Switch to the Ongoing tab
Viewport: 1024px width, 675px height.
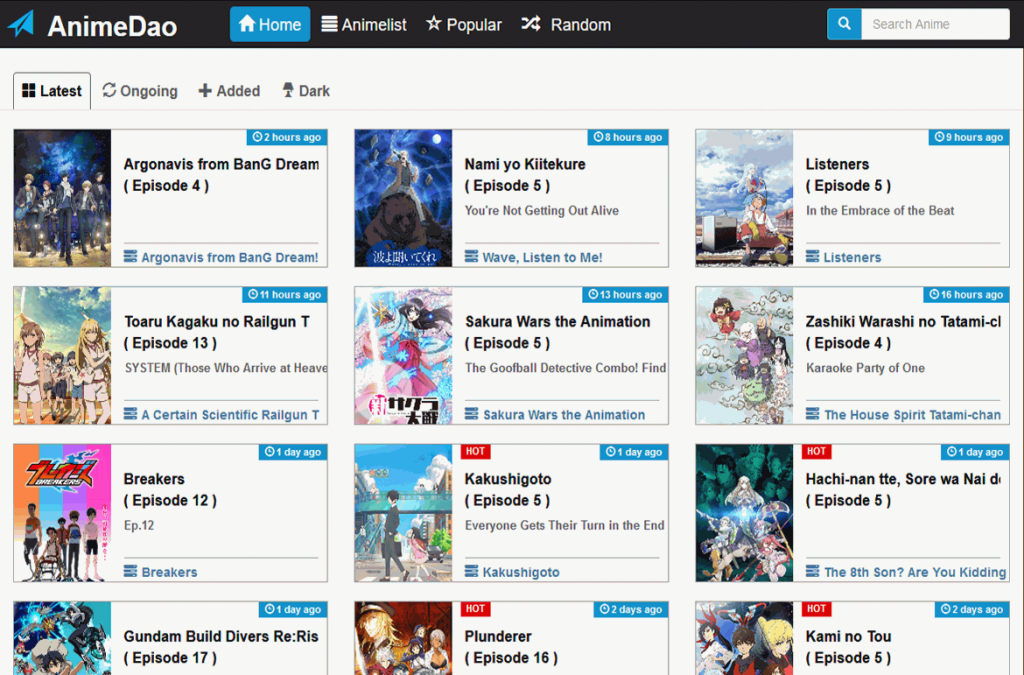click(x=140, y=91)
